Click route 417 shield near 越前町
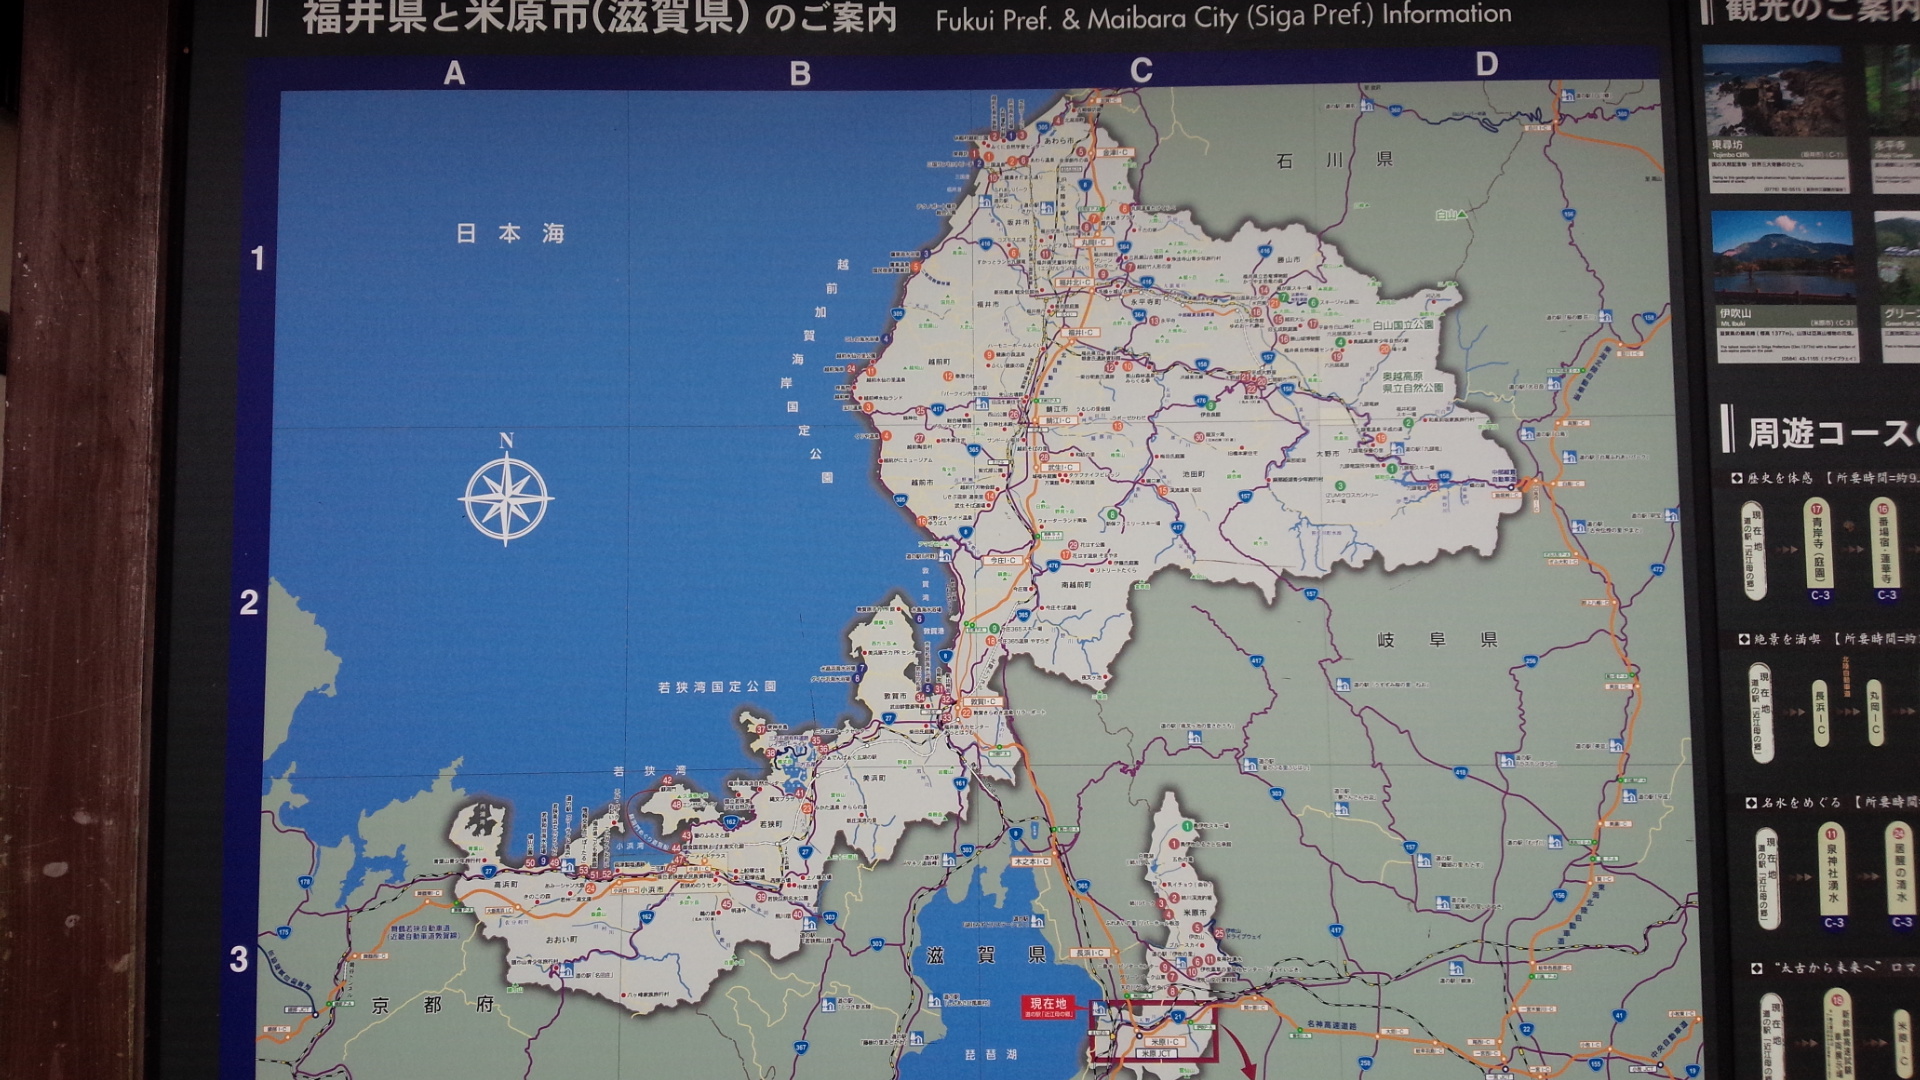 [937, 409]
